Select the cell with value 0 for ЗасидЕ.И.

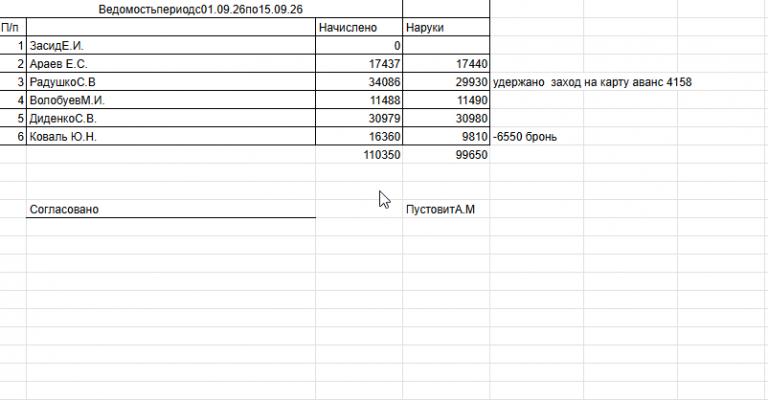tap(359, 46)
